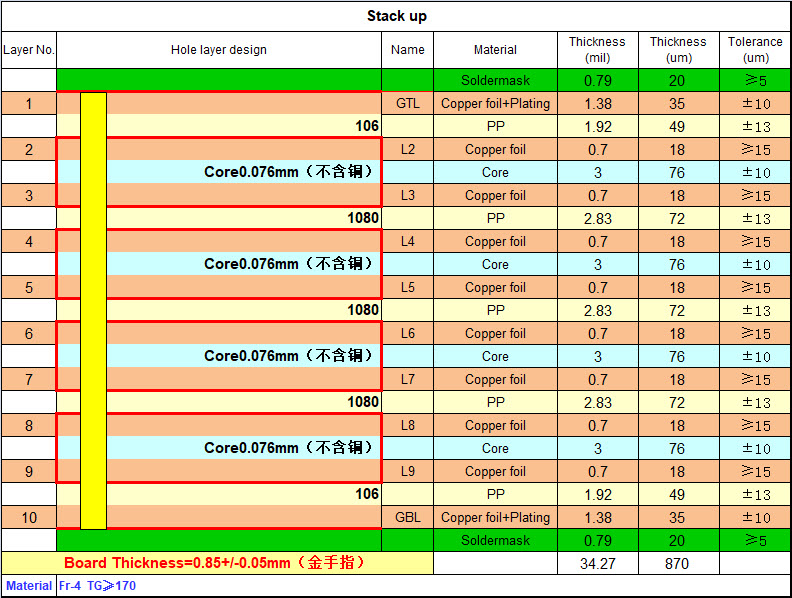Select layer number 10 cell
The width and height of the screenshot is (792, 598).
(29, 517)
